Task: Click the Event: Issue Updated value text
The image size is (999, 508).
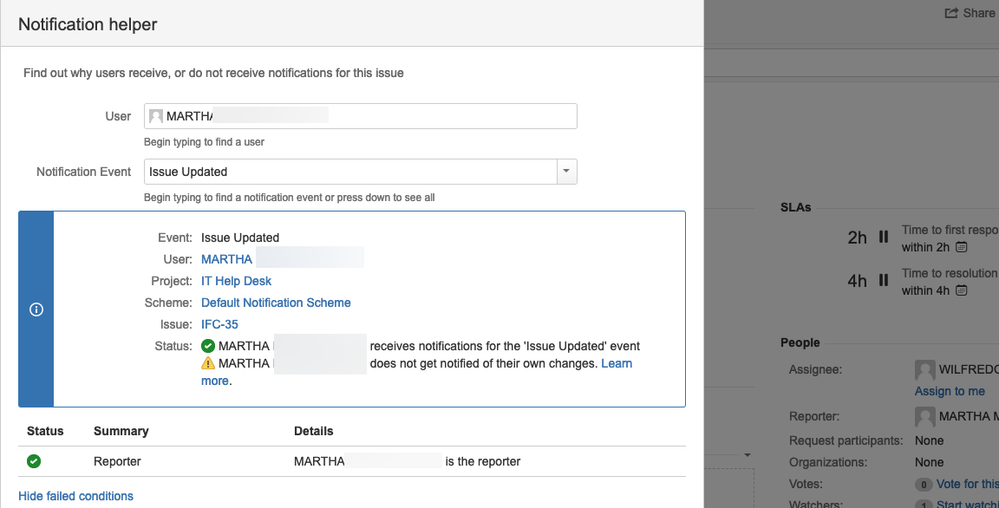Action: [x=240, y=238]
